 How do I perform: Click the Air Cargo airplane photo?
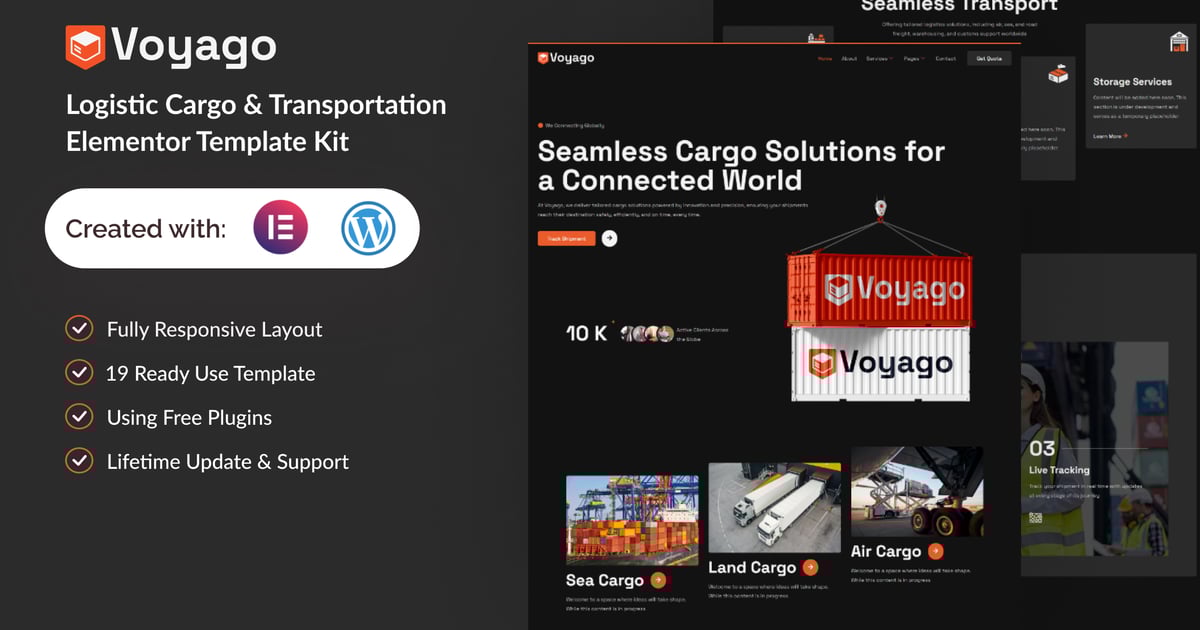(917, 491)
